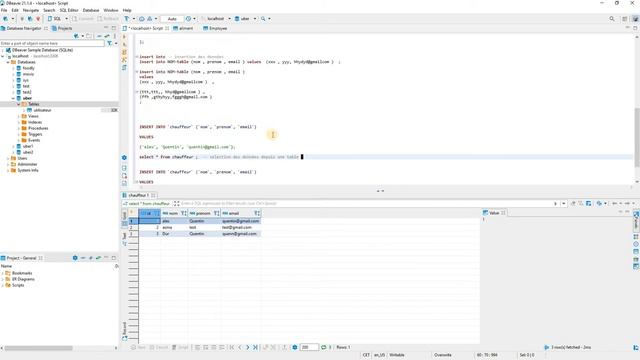Edit the fetch size 200 field

tap(309, 347)
